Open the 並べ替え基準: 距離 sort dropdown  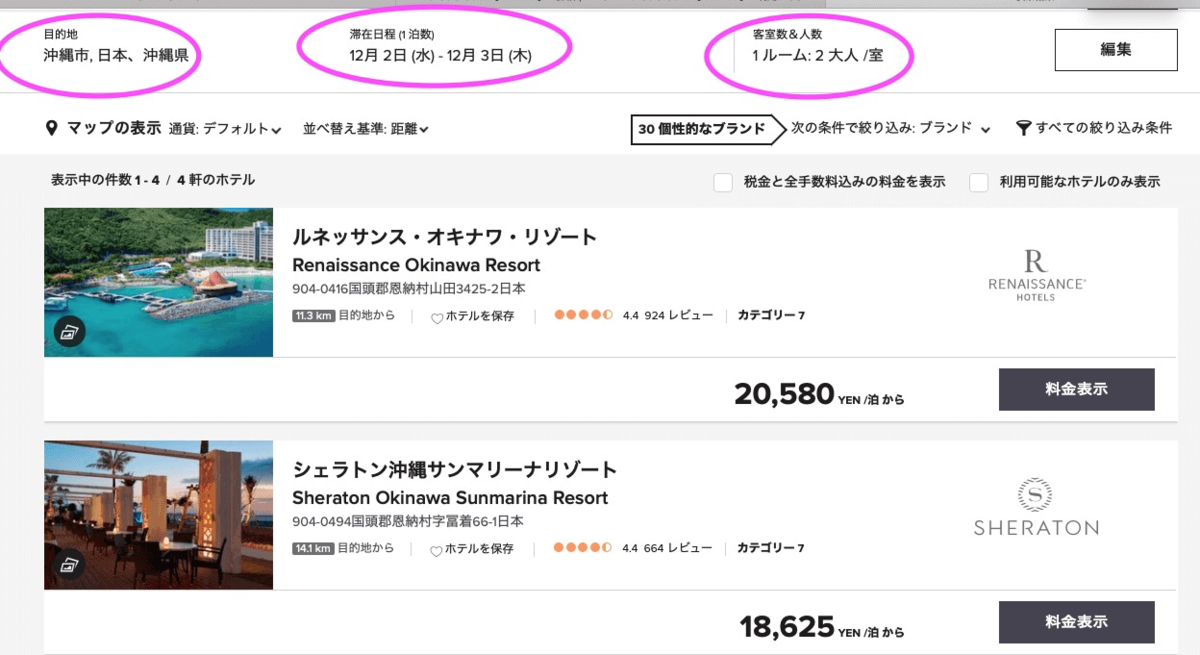pyautogui.click(x=366, y=129)
